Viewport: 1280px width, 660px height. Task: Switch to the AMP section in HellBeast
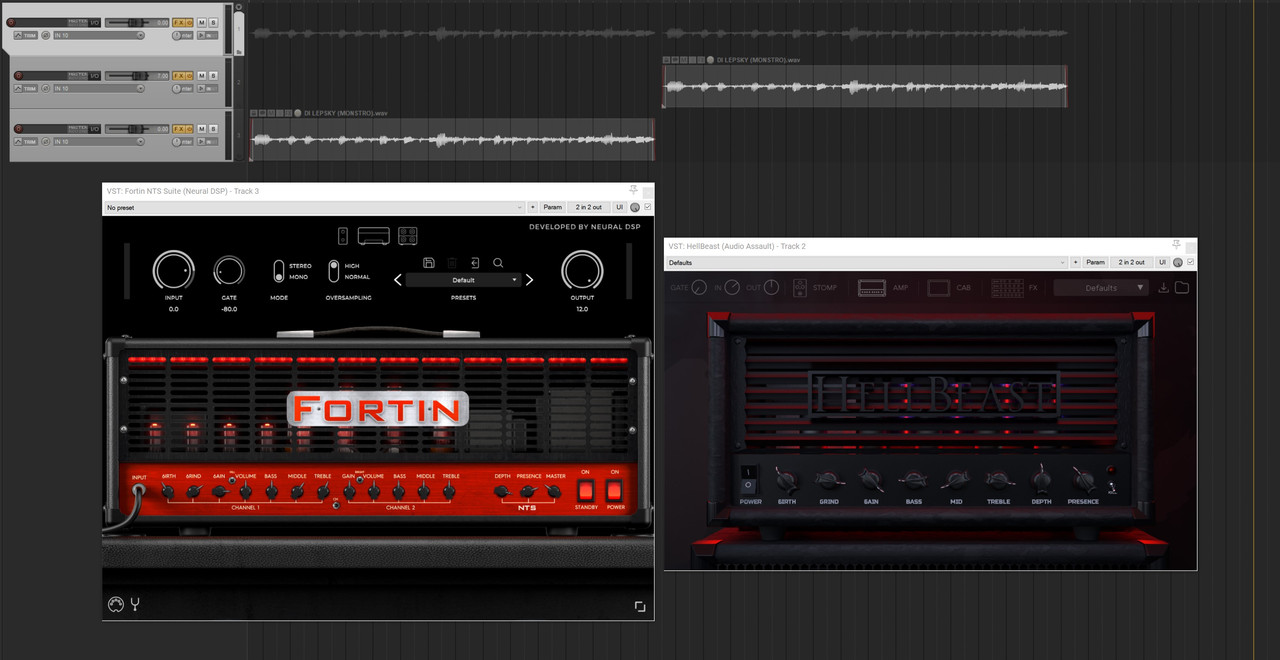tap(883, 288)
